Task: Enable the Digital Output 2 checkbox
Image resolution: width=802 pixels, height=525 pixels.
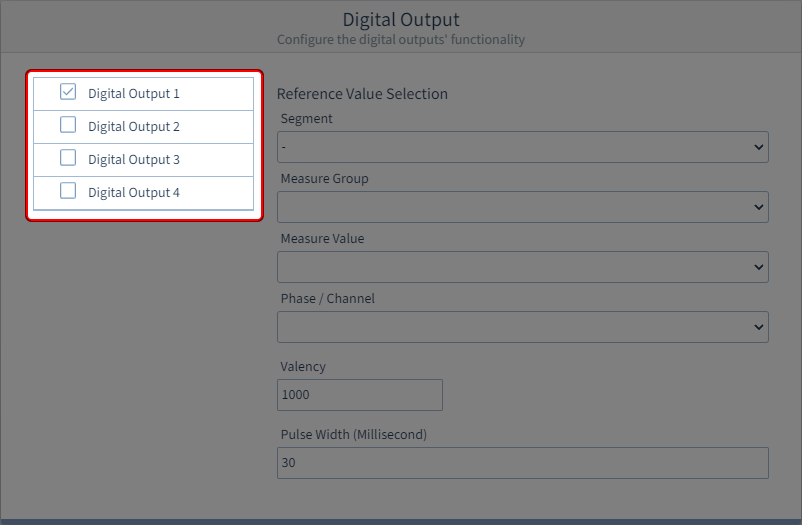Action: pos(68,125)
